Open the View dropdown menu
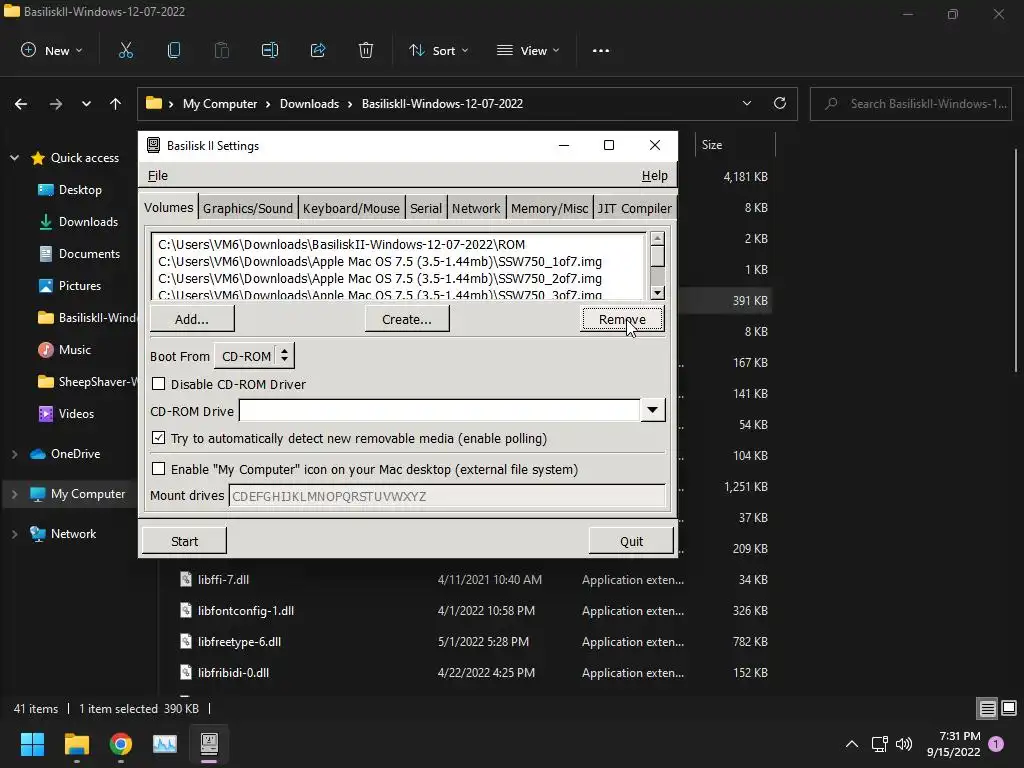 pyautogui.click(x=528, y=50)
